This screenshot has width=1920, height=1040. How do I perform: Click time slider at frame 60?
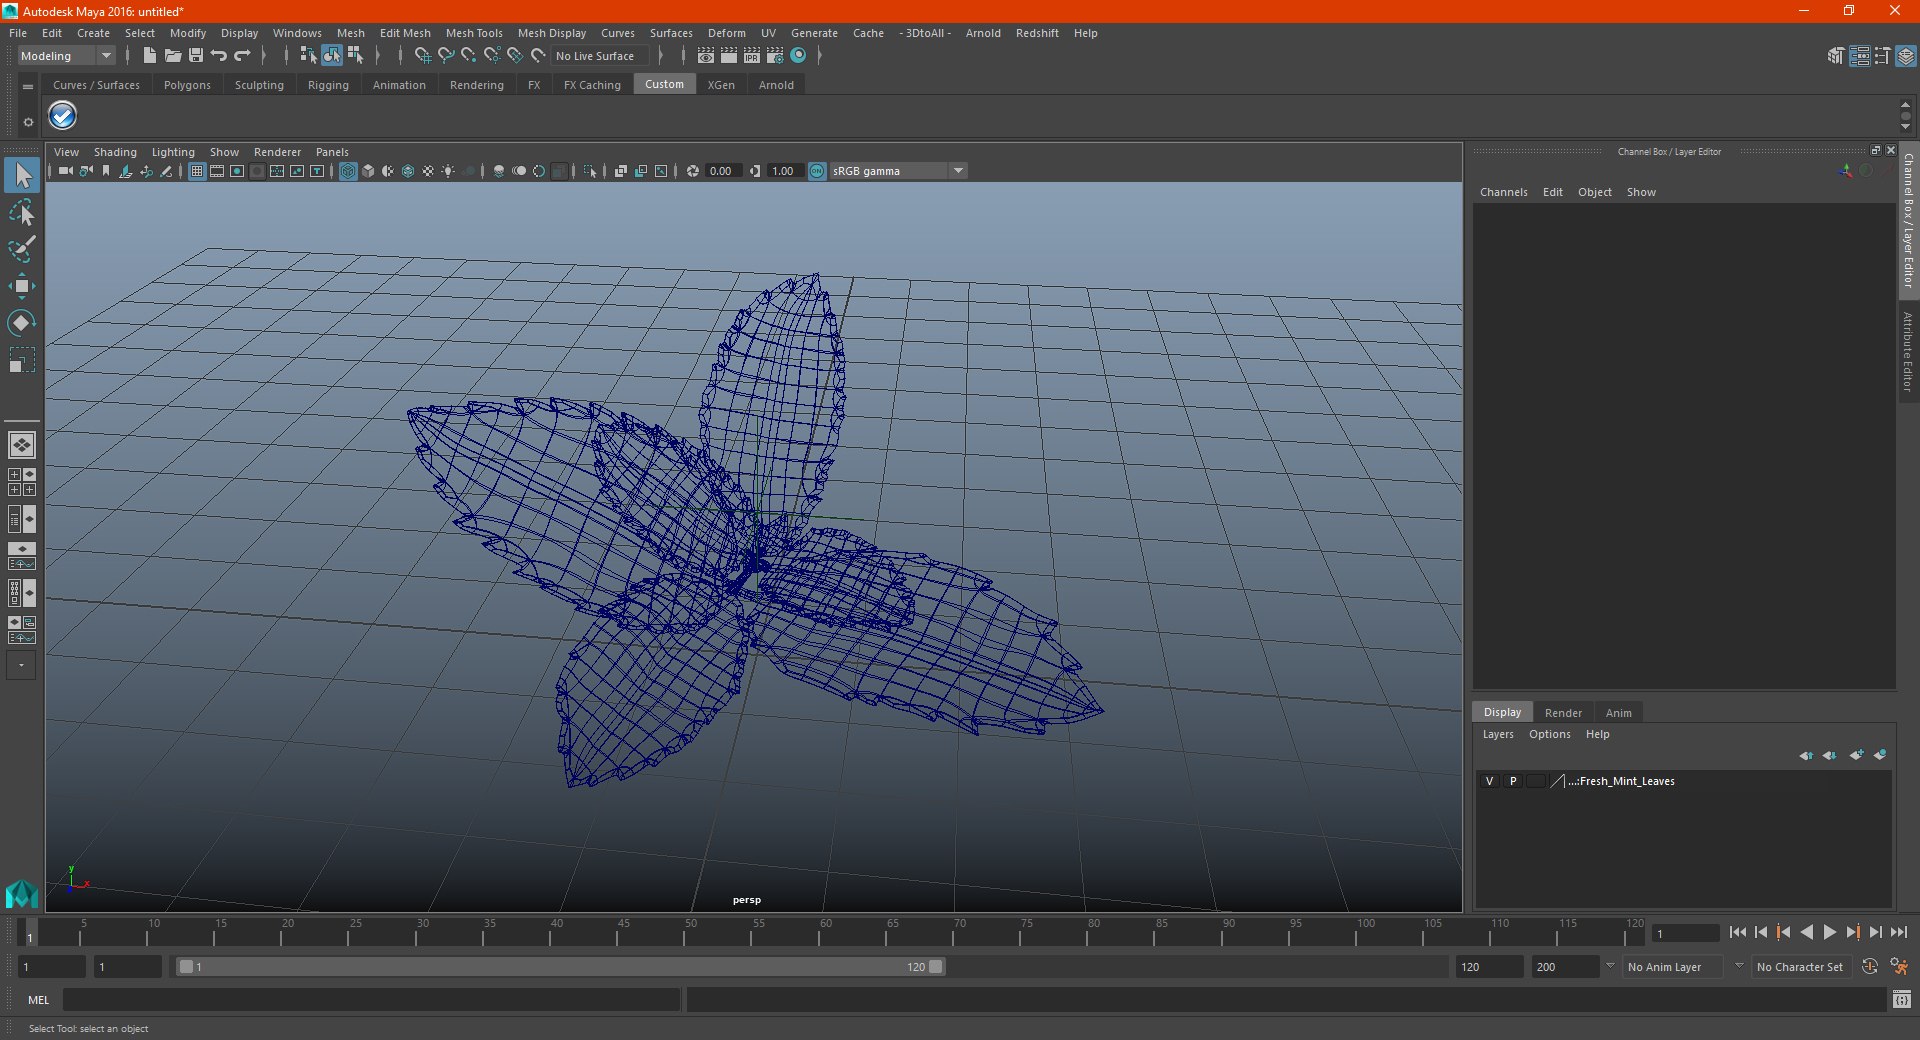pyautogui.click(x=818, y=932)
